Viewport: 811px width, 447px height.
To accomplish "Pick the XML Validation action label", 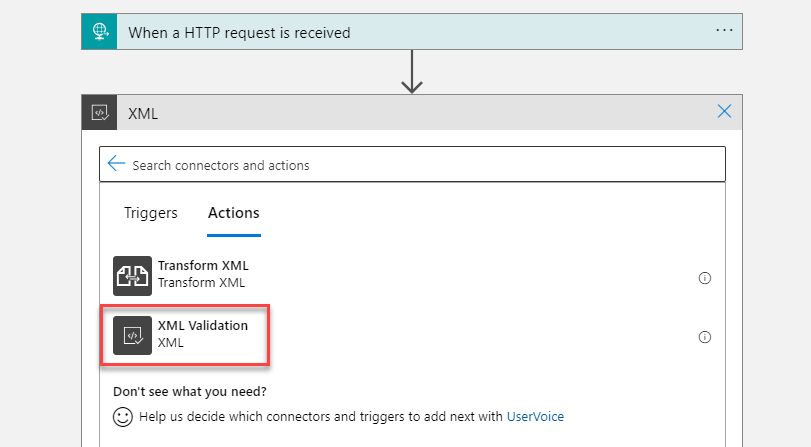I will [203, 326].
